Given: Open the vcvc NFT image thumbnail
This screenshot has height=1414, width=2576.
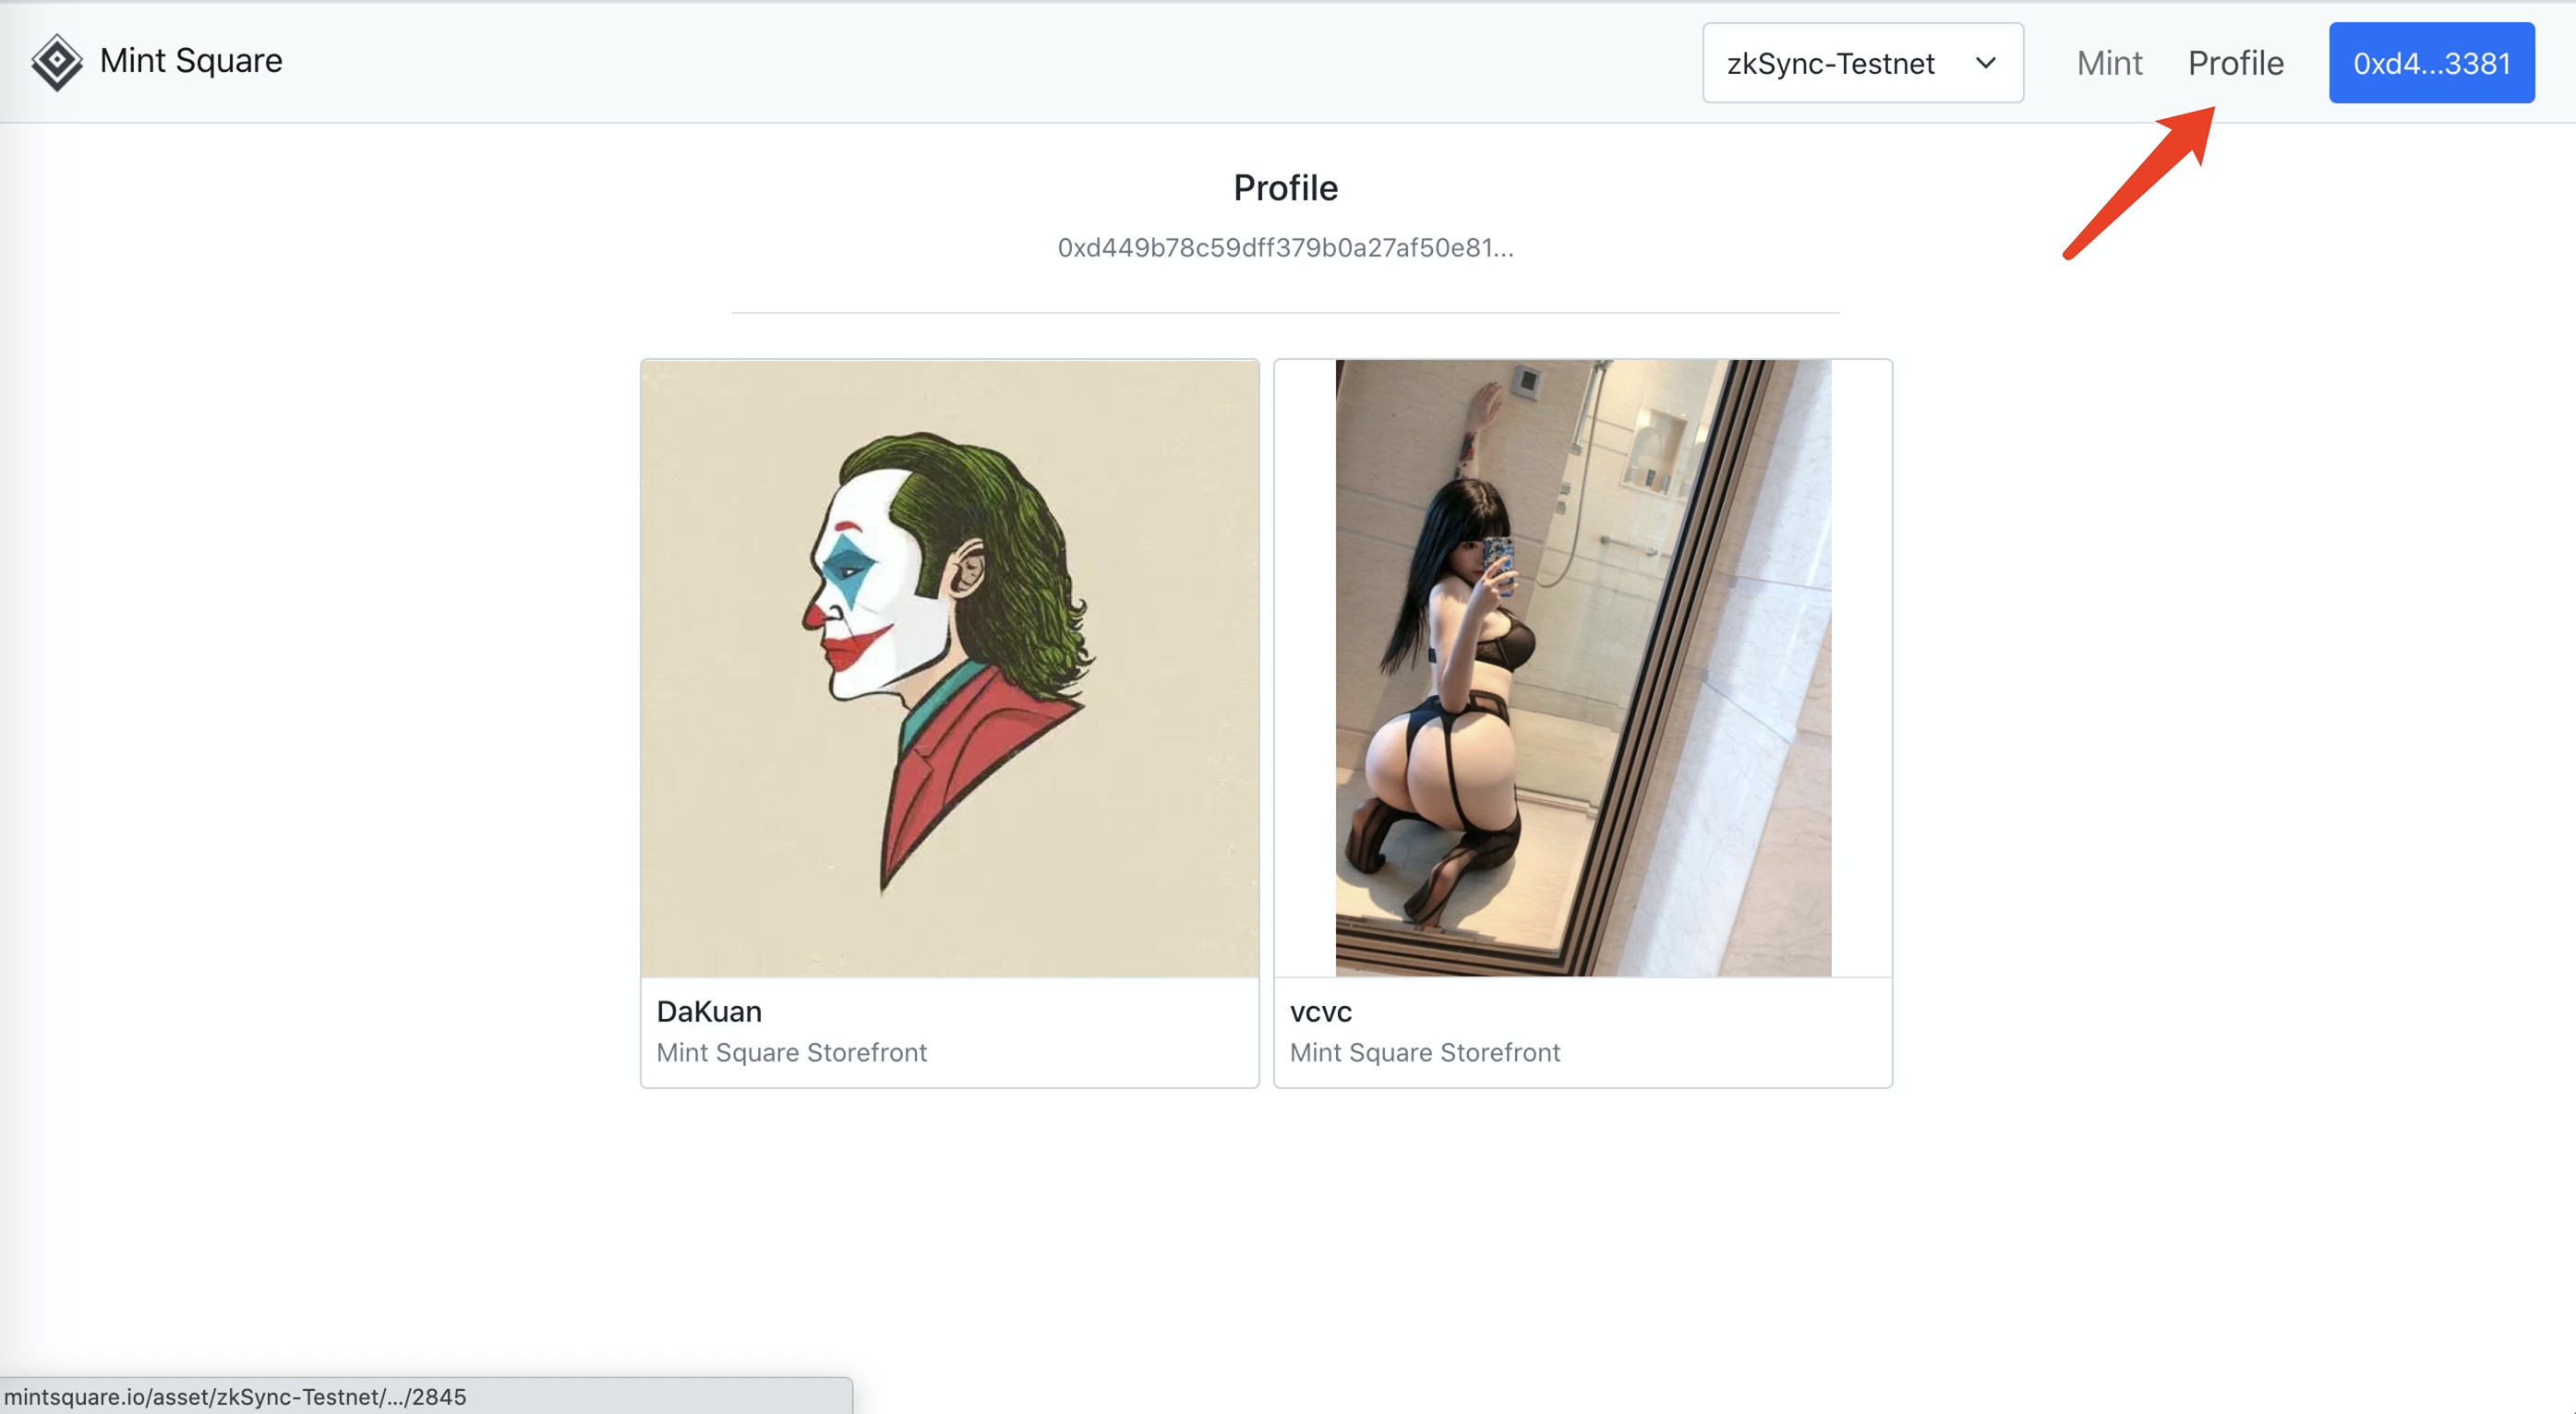Looking at the screenshot, I should point(1582,667).
